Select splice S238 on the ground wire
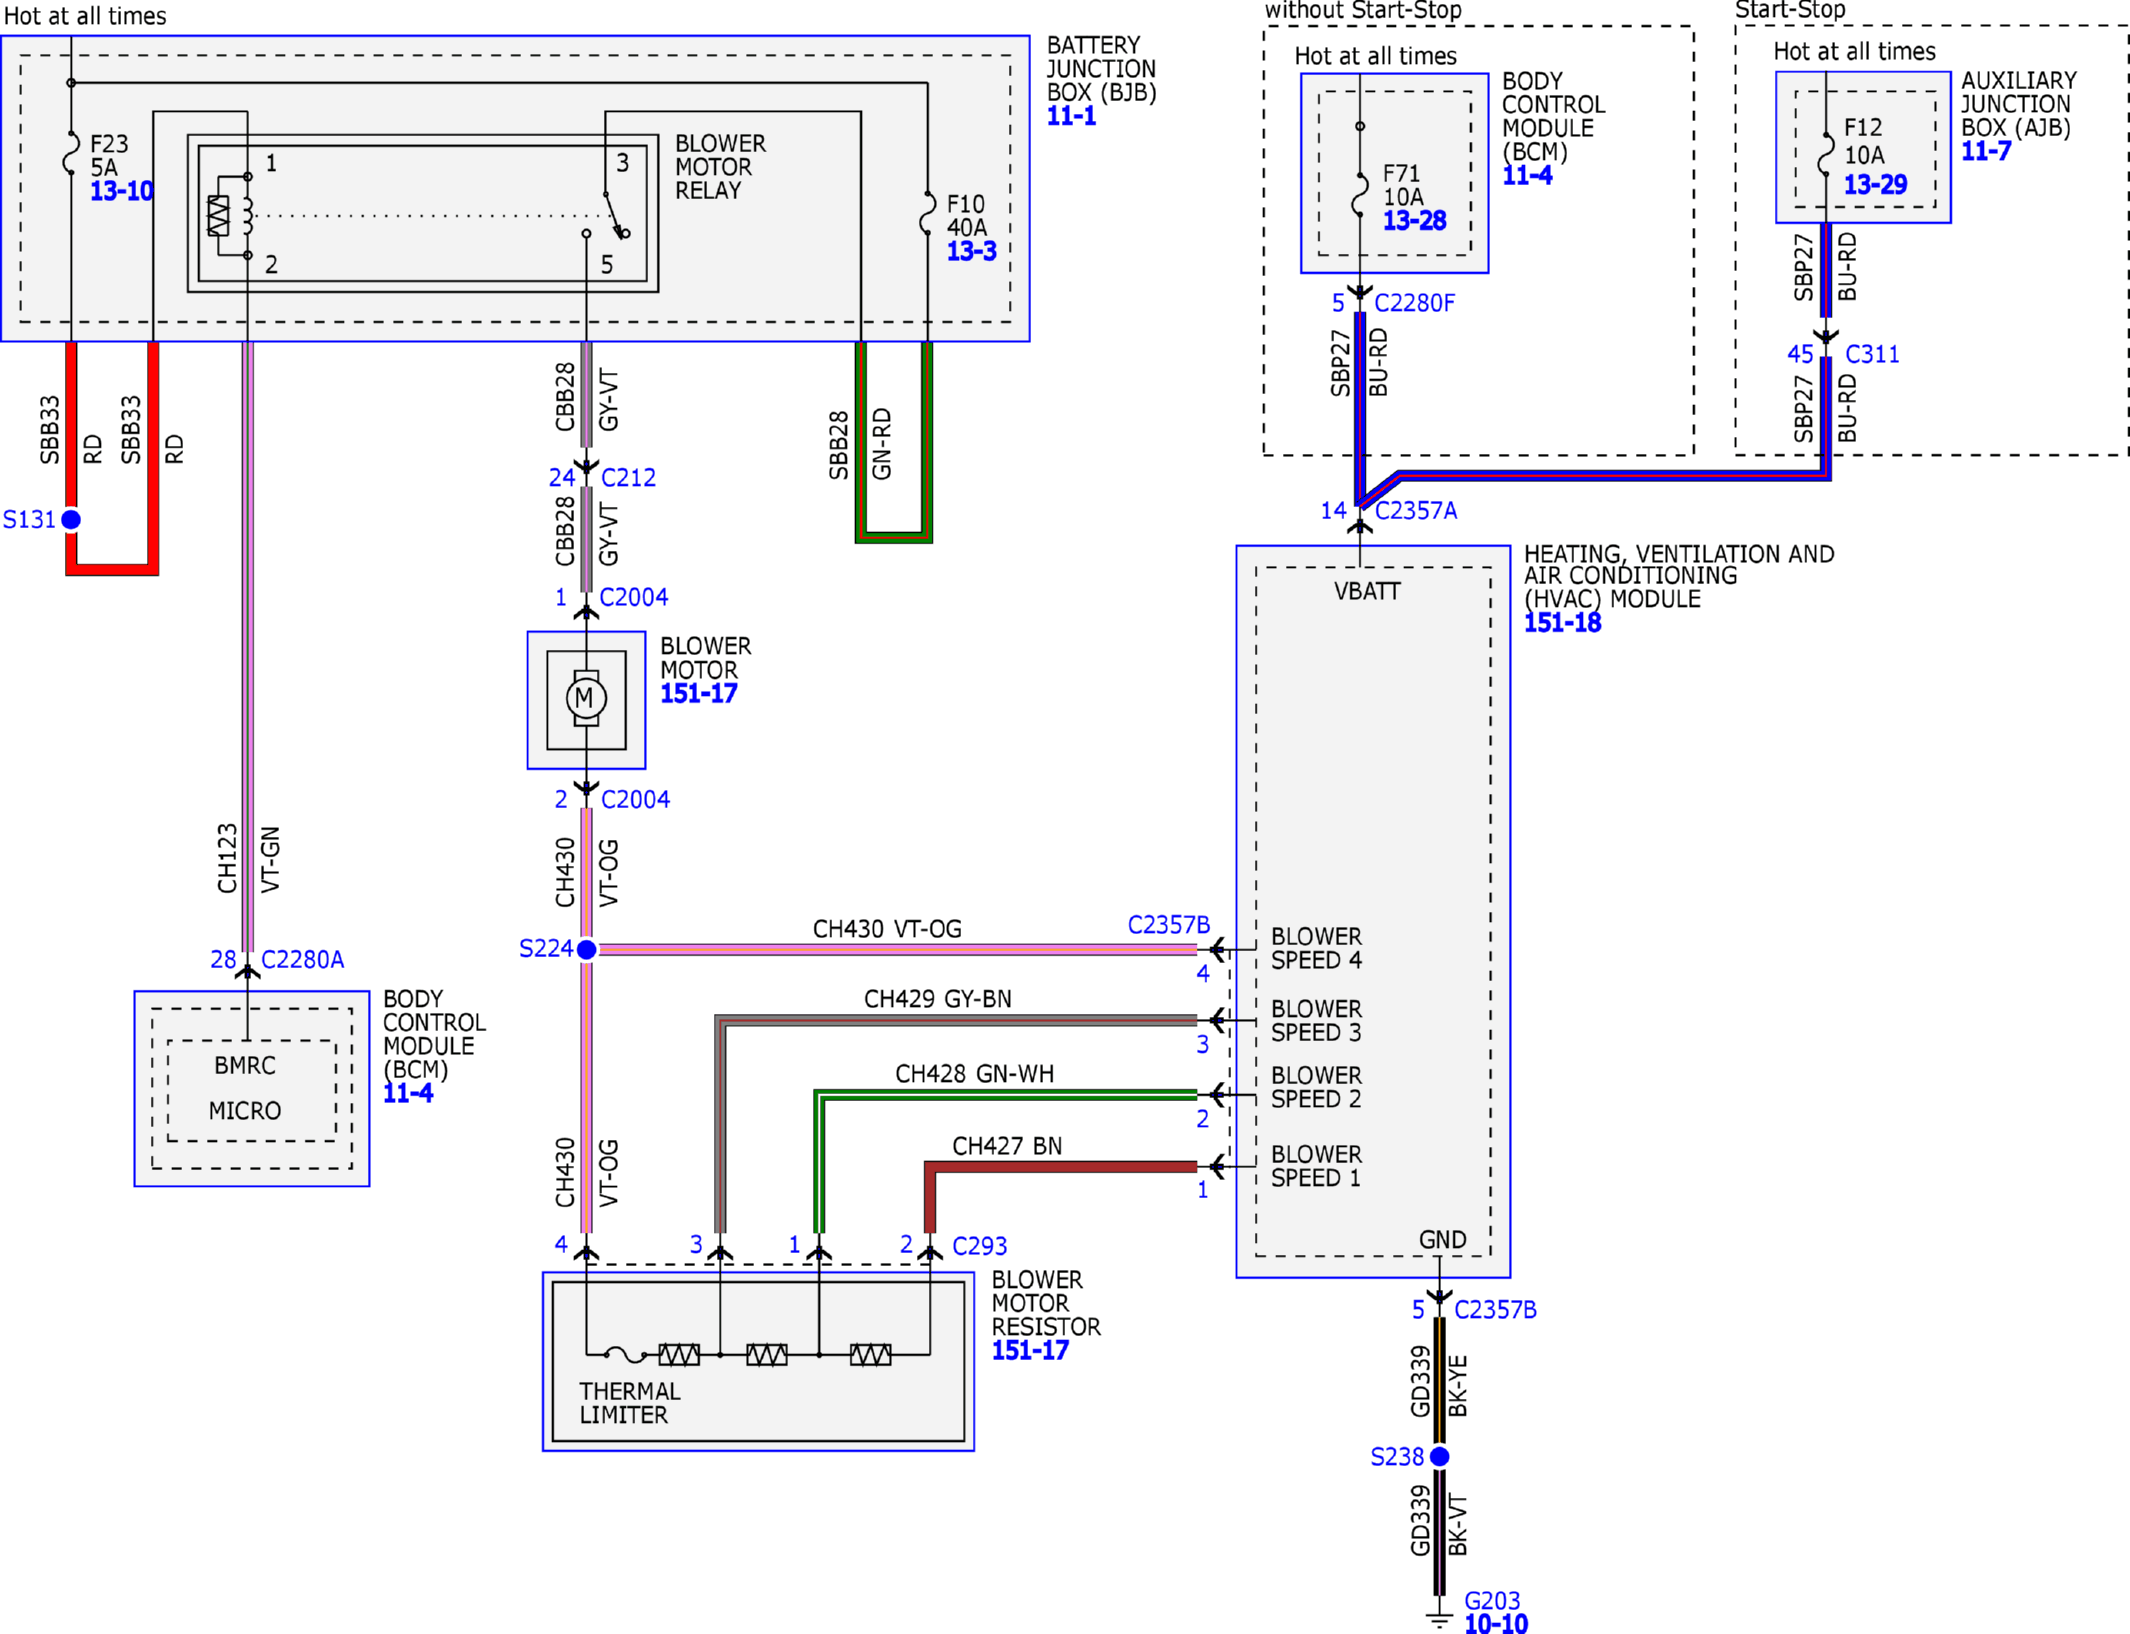This screenshot has height=1634, width=2130. (x=1439, y=1456)
